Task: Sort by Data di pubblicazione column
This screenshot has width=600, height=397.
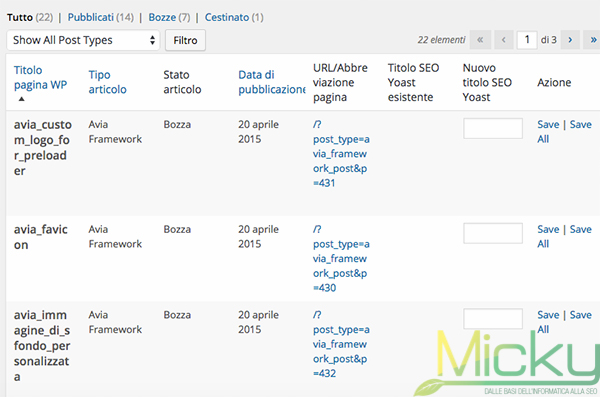Action: click(272, 82)
